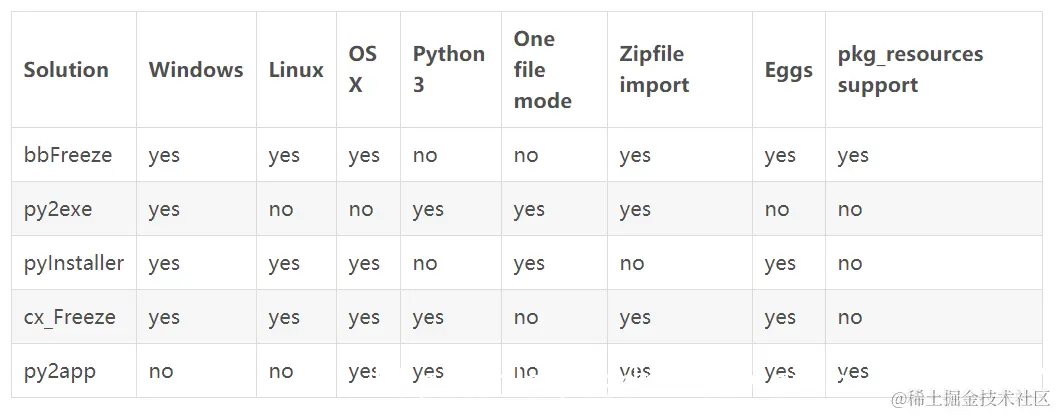The image size is (1057, 415).
Task: Click the Eggs column header
Action: pos(789,70)
